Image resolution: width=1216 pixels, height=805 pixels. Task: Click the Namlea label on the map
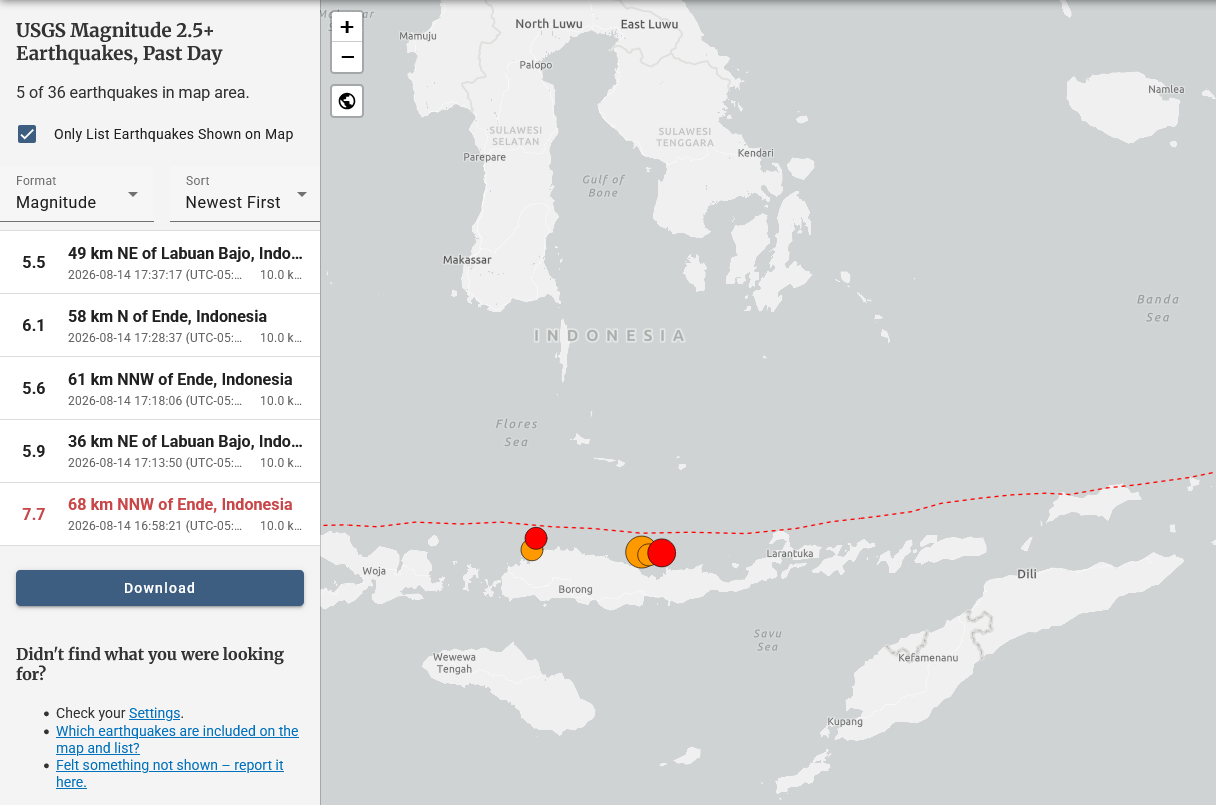(1166, 89)
